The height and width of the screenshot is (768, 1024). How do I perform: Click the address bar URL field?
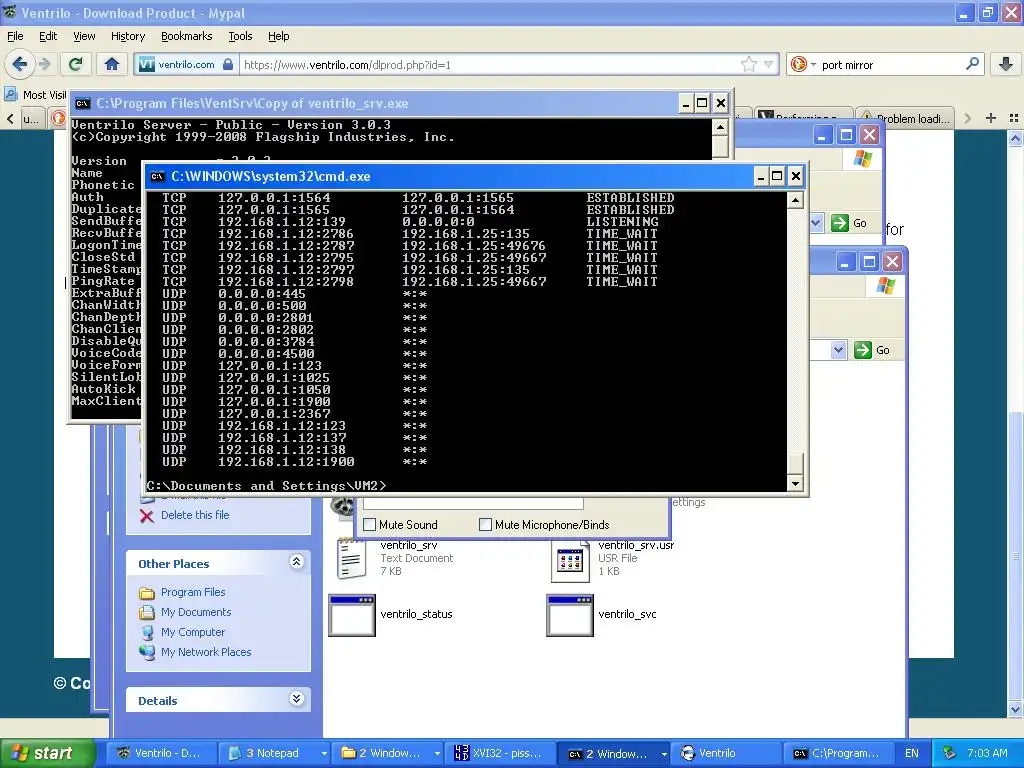(x=488, y=65)
